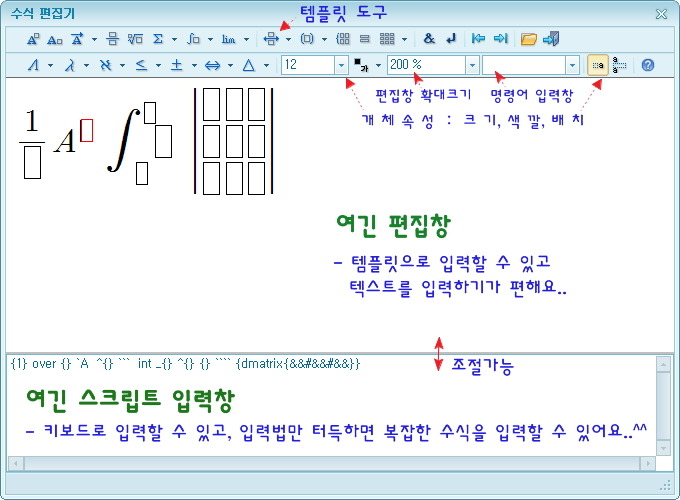Open the command input history dropdown
The image size is (680, 500).
(x=572, y=65)
